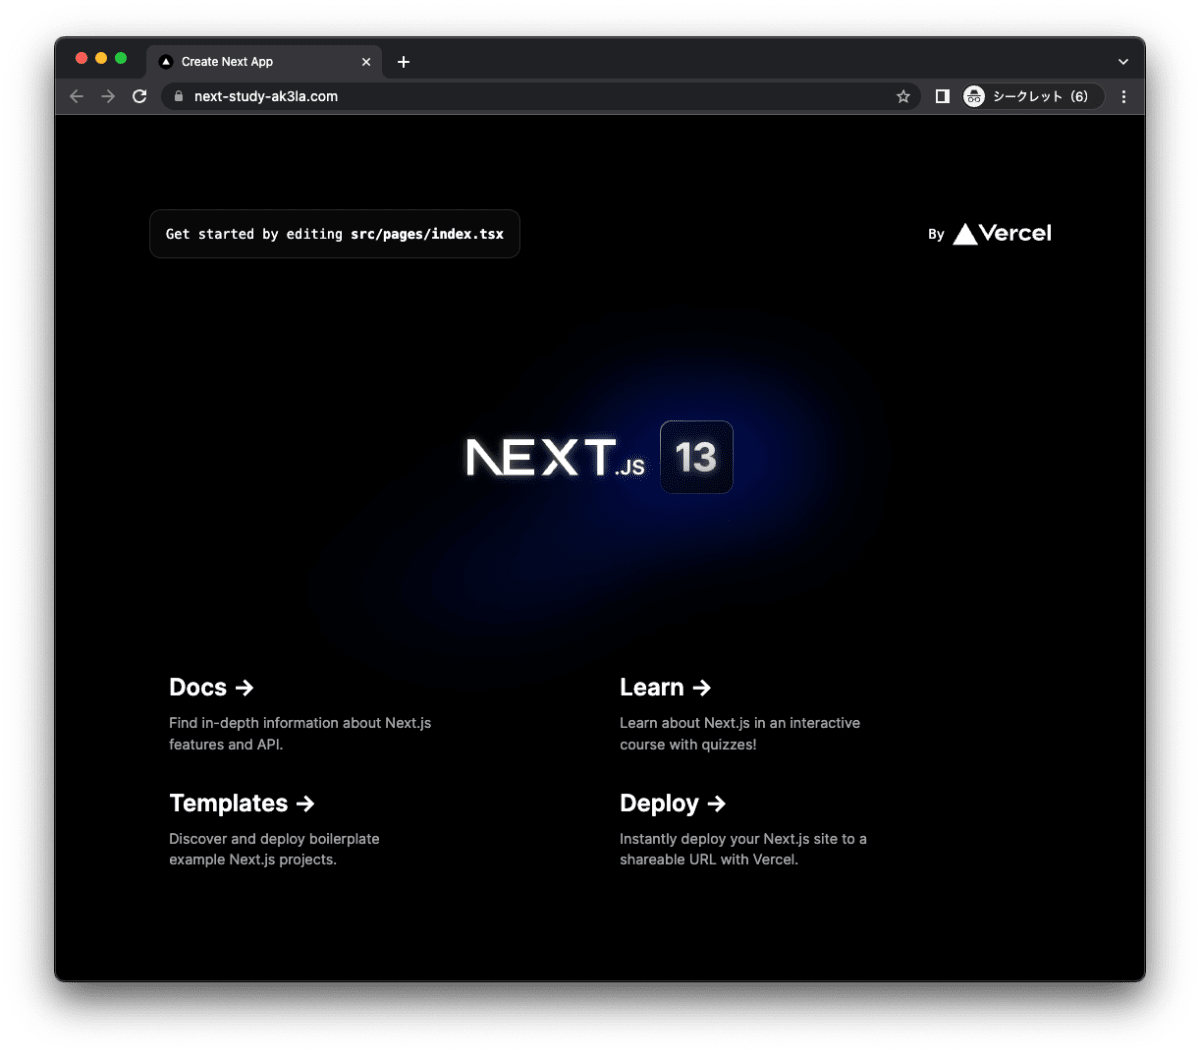
Task: Click the Next.js favicon on the tab
Action: coord(166,62)
